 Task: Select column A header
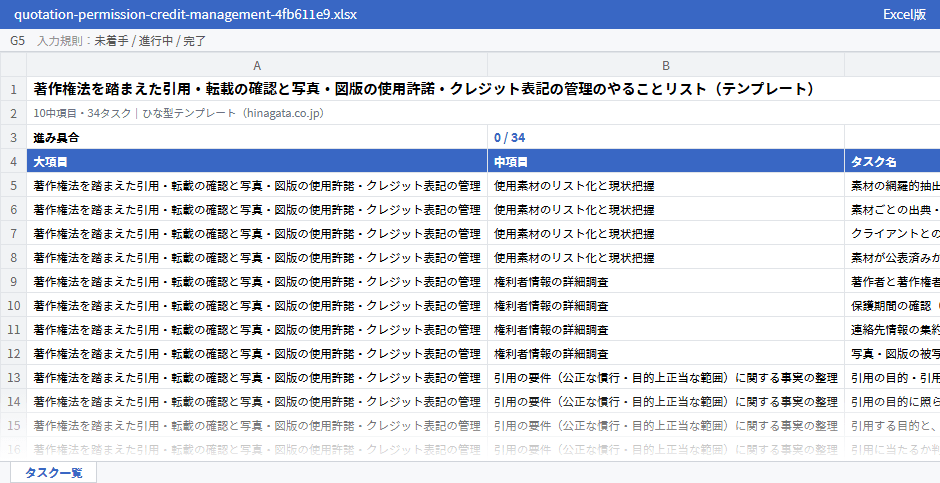[x=257, y=65]
